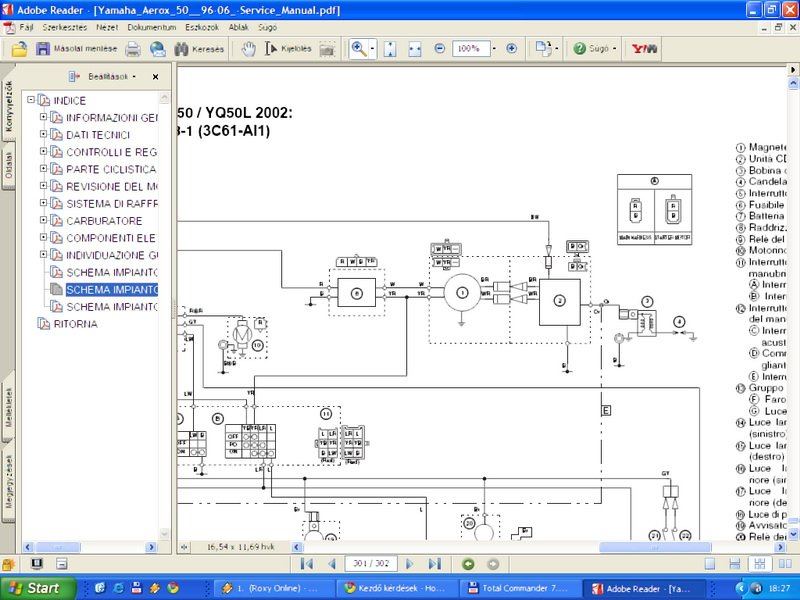Select the COMPONENTI ELE bookmark
Image resolution: width=800 pixels, height=600 pixels.
pyautogui.click(x=111, y=238)
